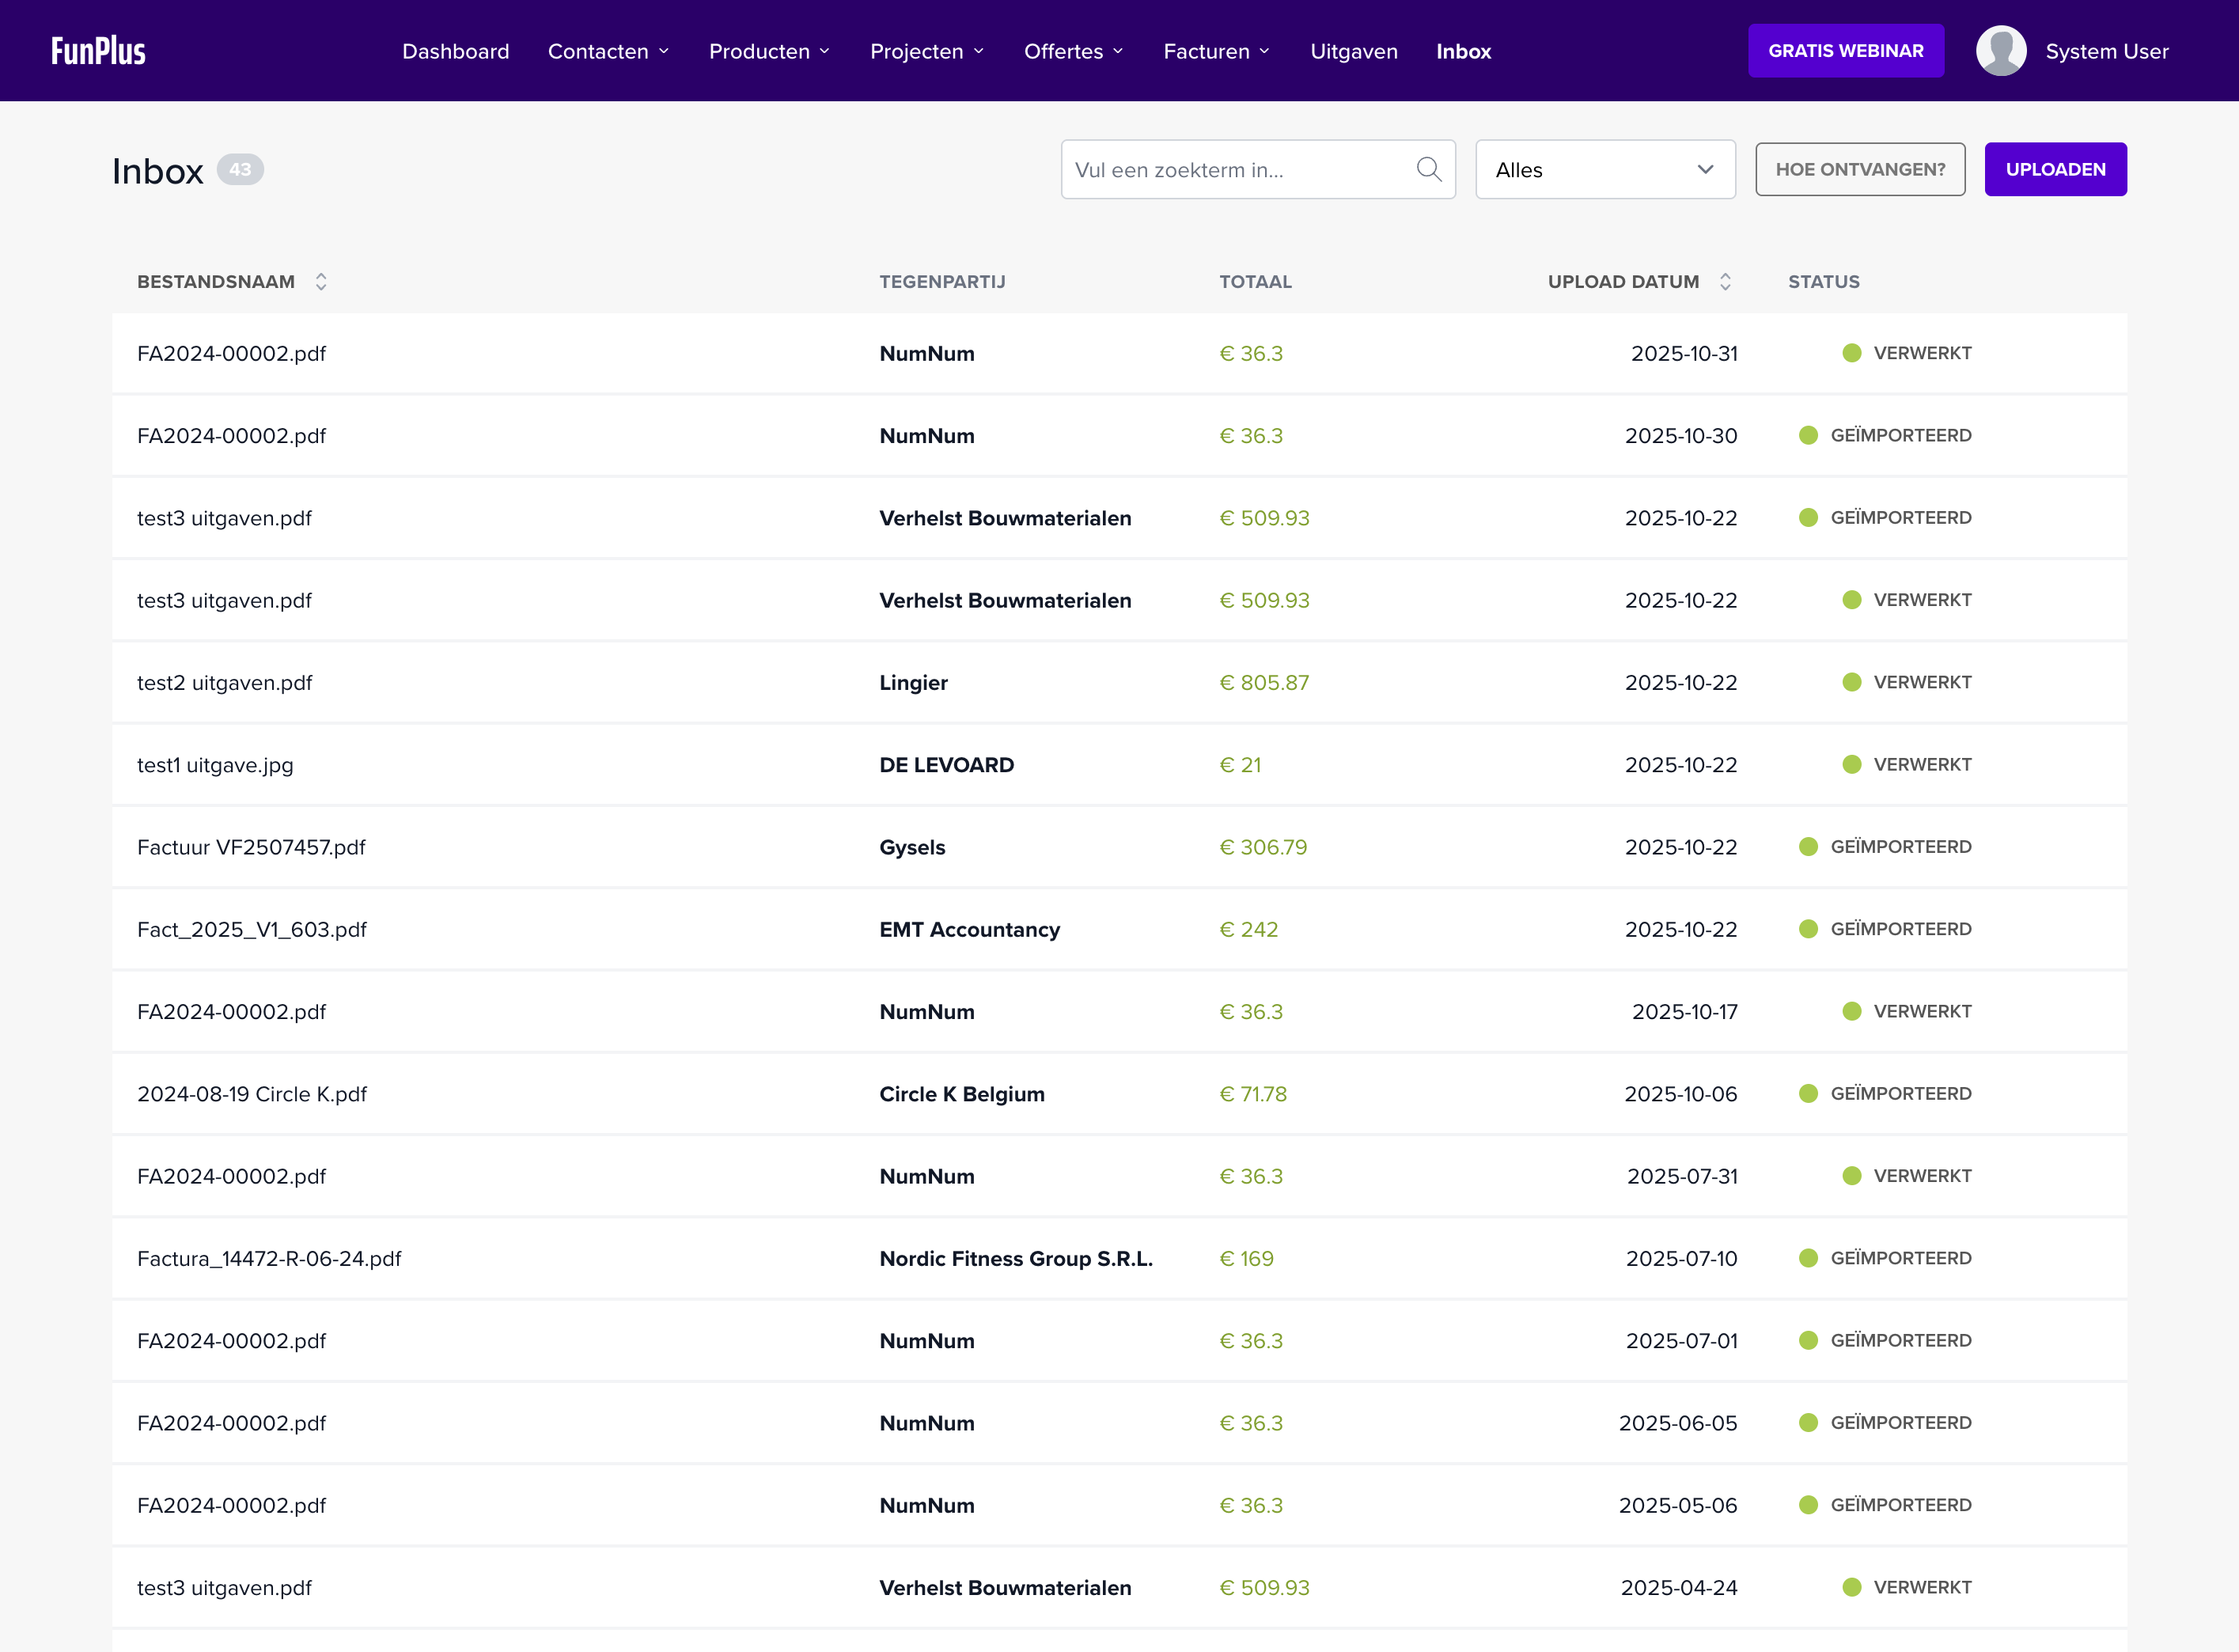Image resolution: width=2239 pixels, height=1652 pixels.
Task: Click the Hoe ontvangen? button
Action: (x=1859, y=170)
